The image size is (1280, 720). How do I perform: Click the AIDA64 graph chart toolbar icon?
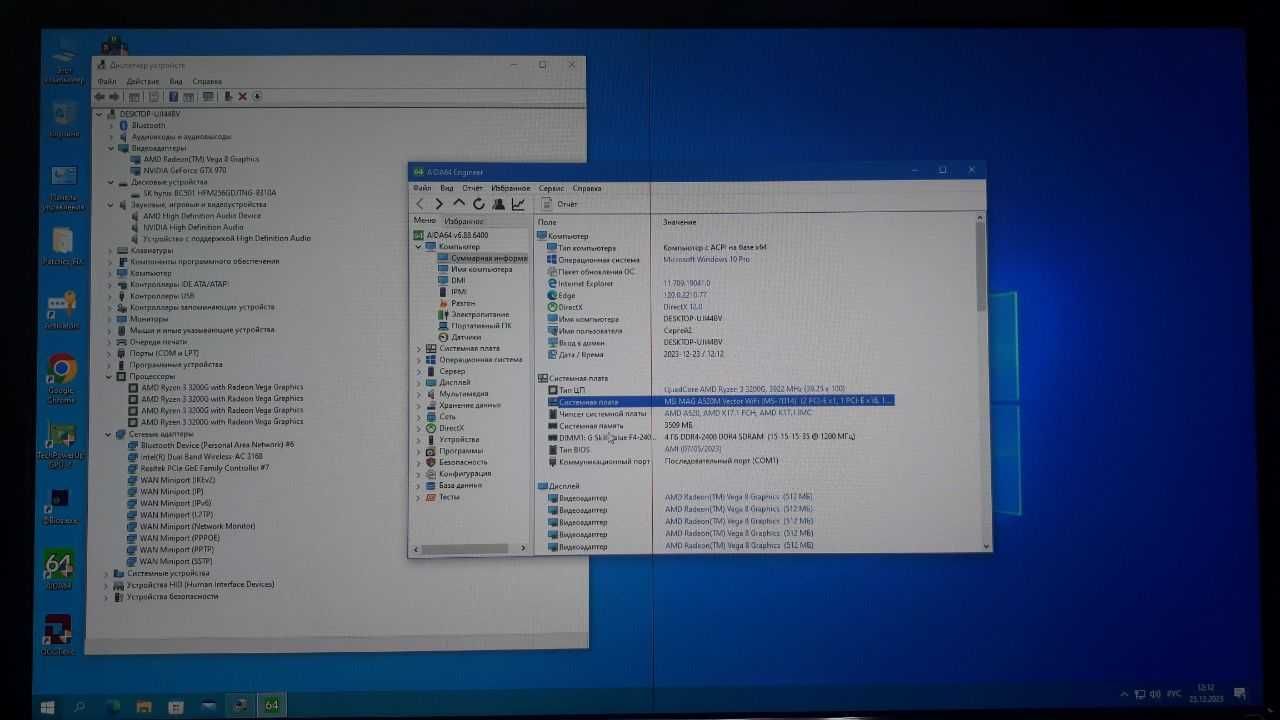click(518, 204)
